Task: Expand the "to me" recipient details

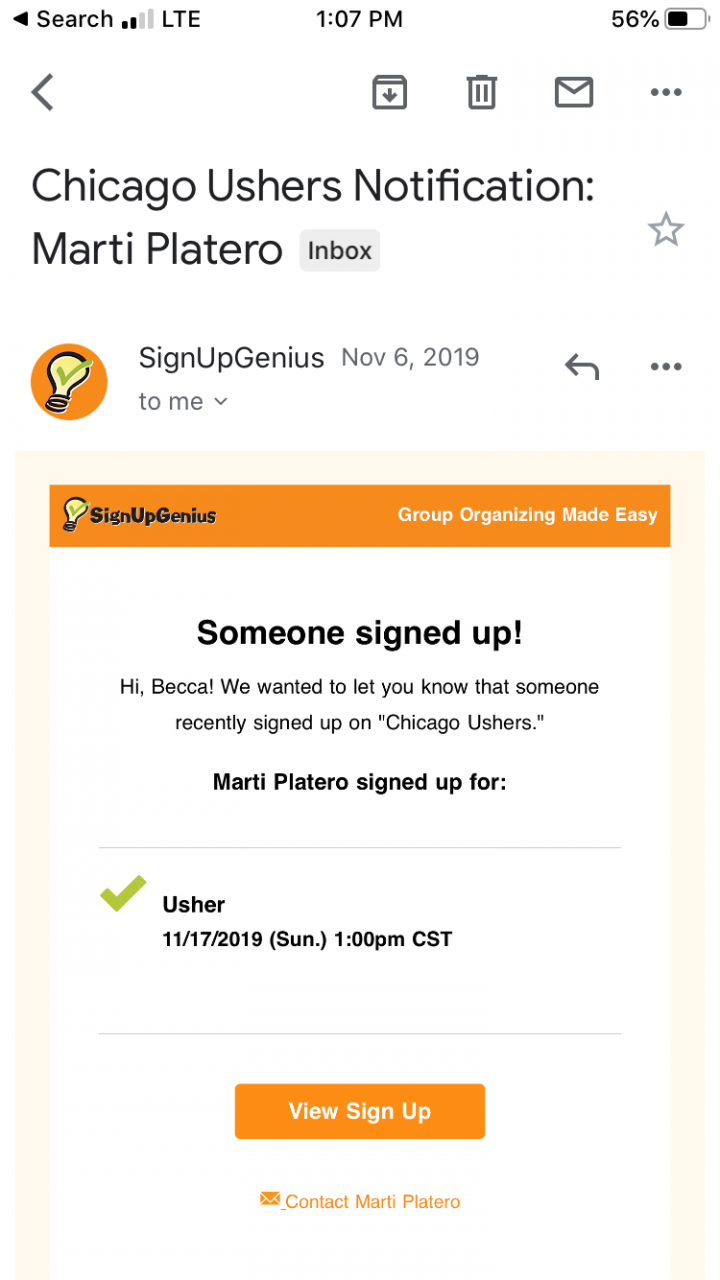Action: point(183,402)
